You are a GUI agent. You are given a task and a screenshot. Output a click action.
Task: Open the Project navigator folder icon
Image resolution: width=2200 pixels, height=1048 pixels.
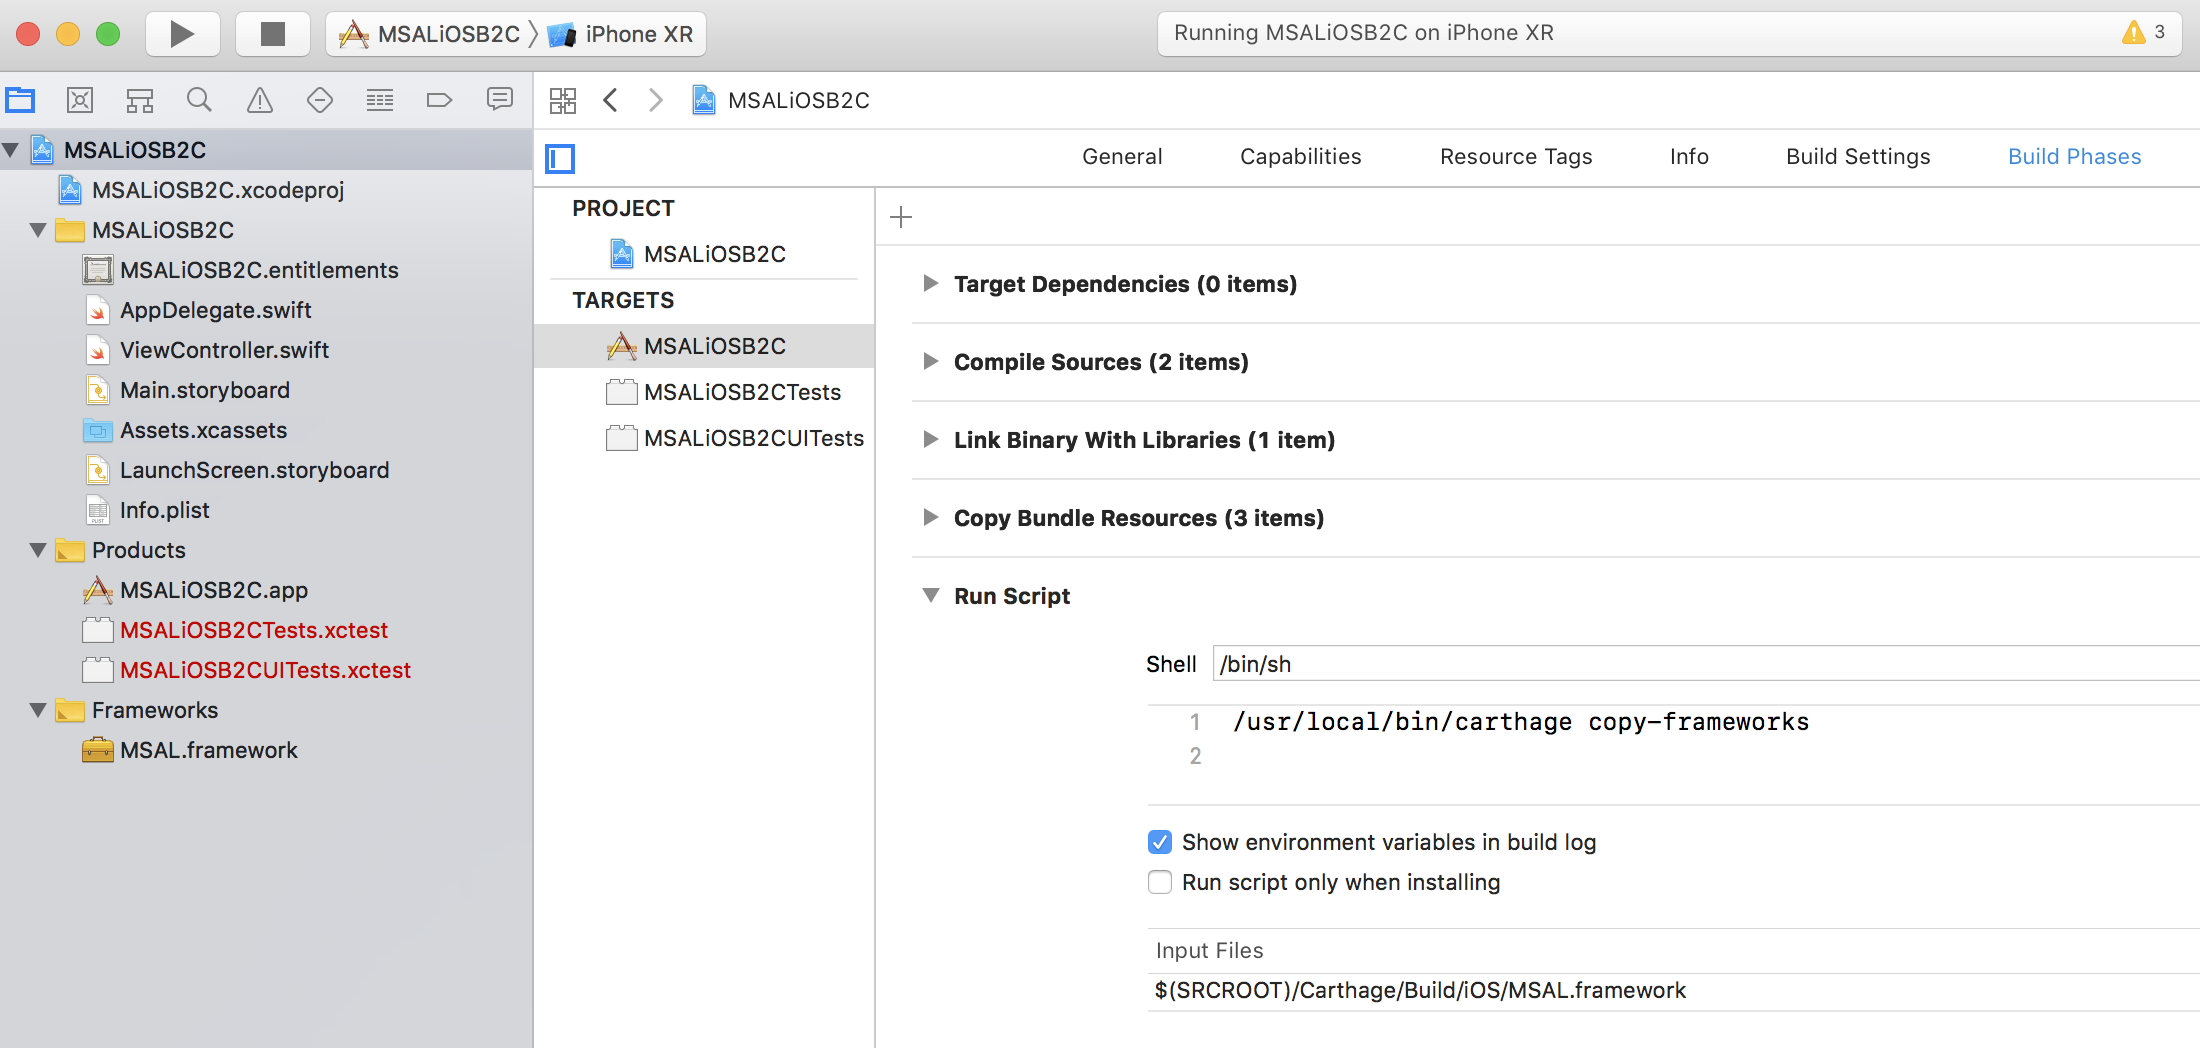(x=20, y=100)
